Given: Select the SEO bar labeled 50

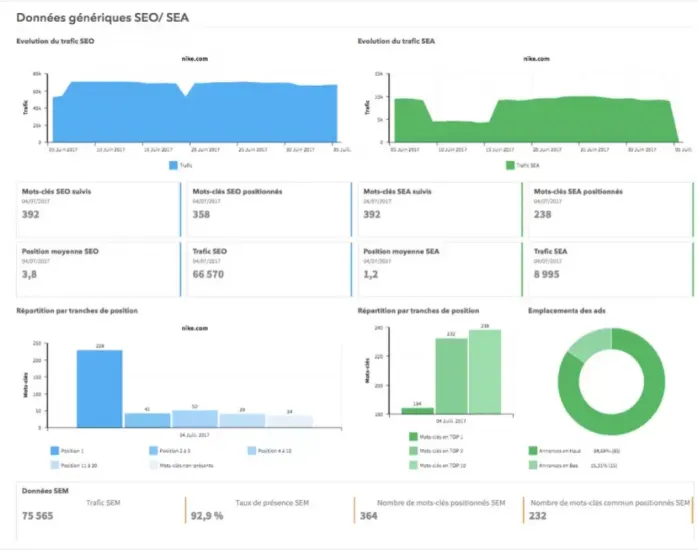Looking at the screenshot, I should coord(195,419).
